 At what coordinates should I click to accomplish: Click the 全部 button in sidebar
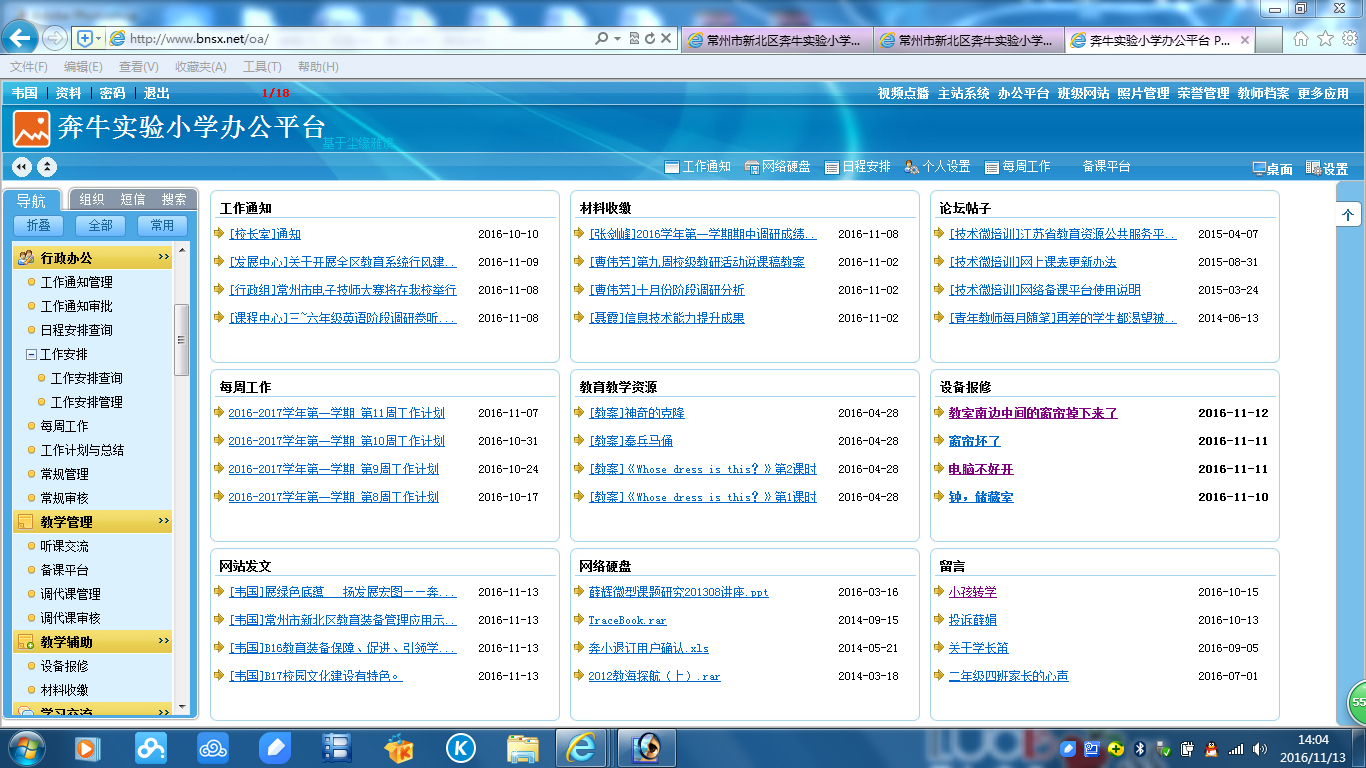click(x=100, y=225)
